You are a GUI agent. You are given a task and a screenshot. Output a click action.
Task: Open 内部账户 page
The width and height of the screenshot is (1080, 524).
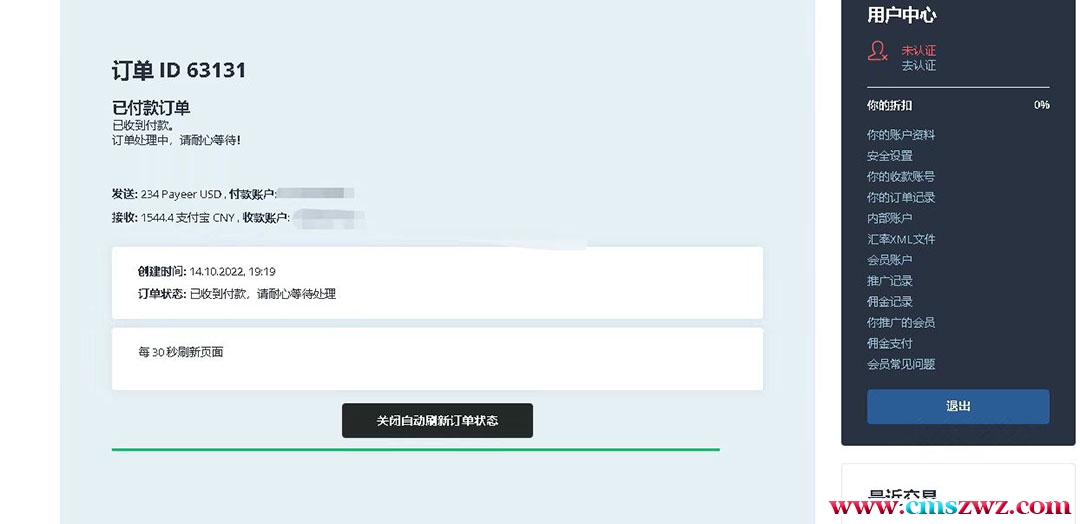[889, 218]
